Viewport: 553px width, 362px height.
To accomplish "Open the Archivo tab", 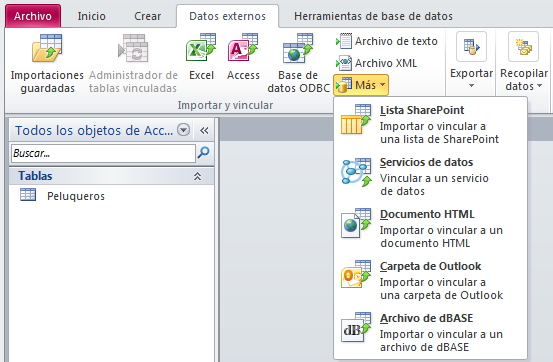I will tap(33, 16).
